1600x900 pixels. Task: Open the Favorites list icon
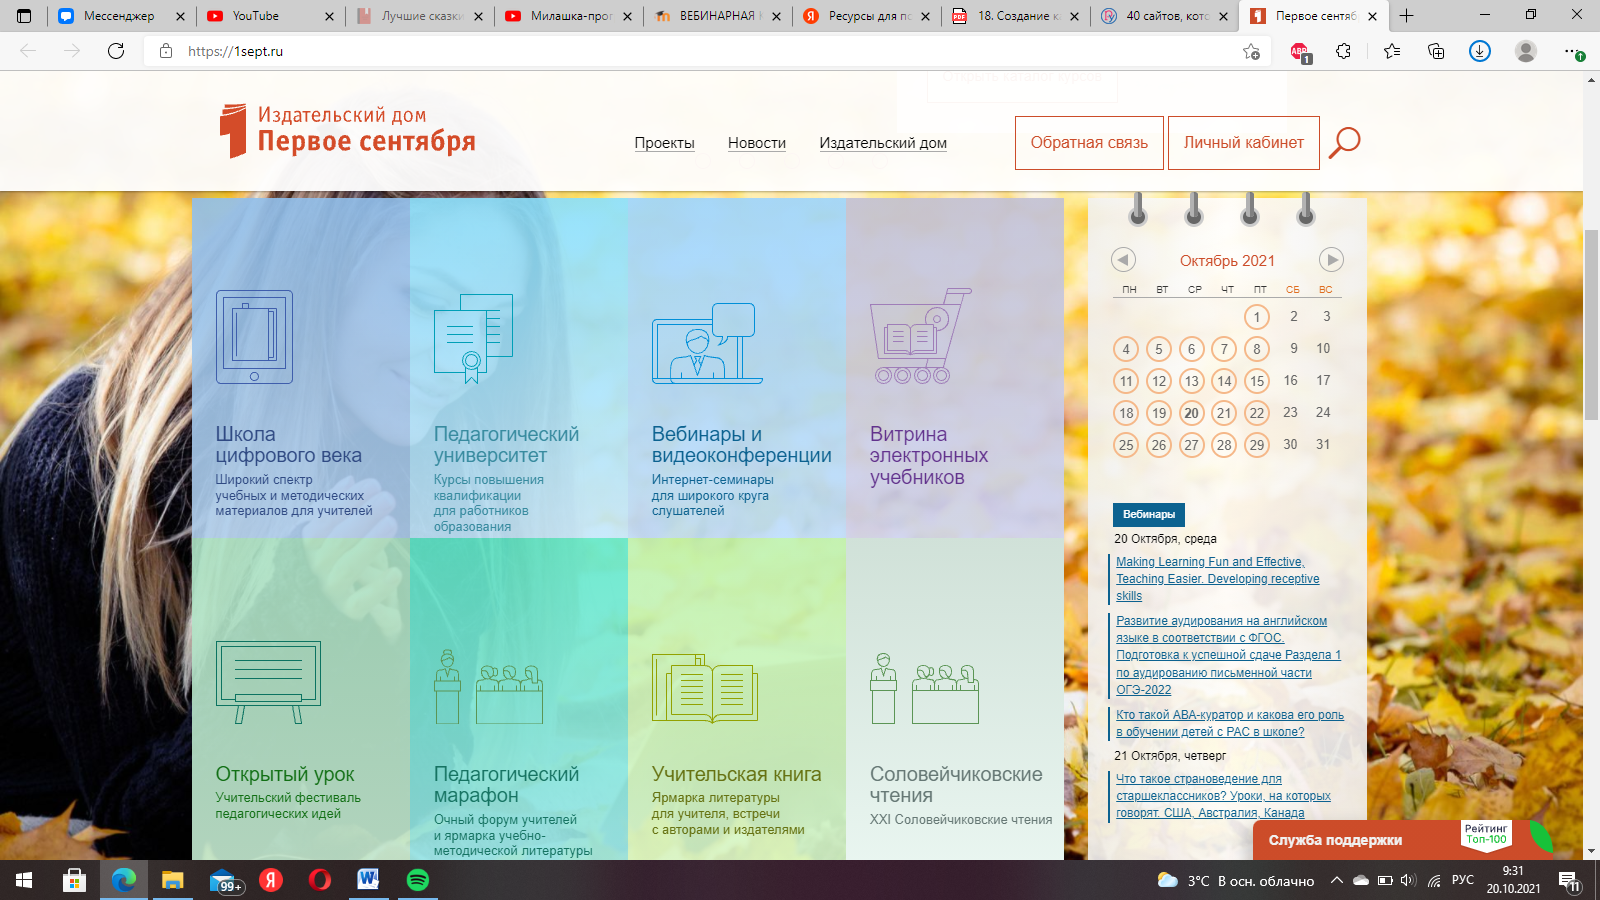pos(1392,51)
